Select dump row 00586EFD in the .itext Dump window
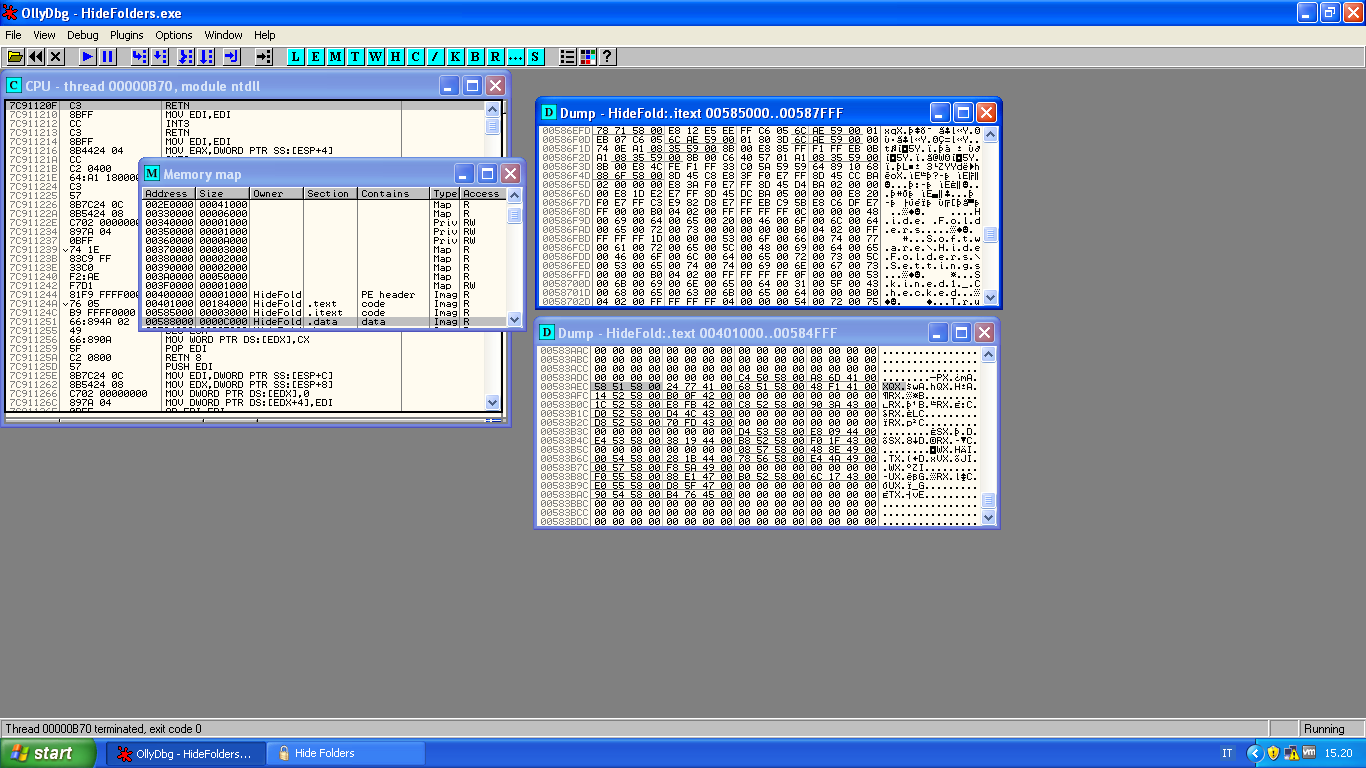The width and height of the screenshot is (1366, 768). point(760,131)
